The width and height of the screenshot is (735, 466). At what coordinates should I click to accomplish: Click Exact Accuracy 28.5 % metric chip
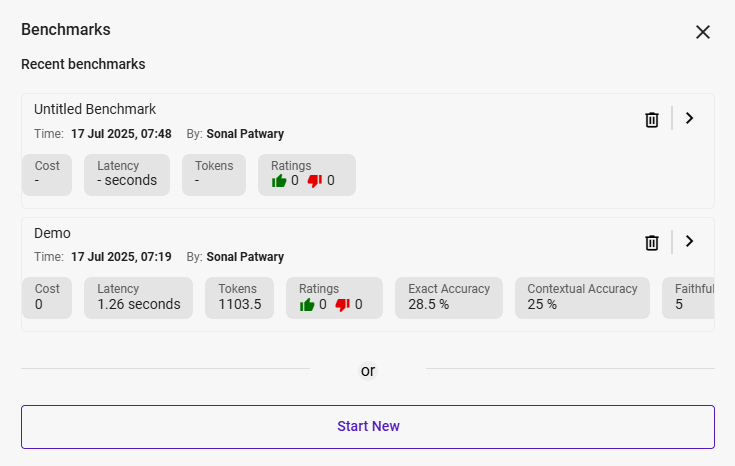[449, 297]
